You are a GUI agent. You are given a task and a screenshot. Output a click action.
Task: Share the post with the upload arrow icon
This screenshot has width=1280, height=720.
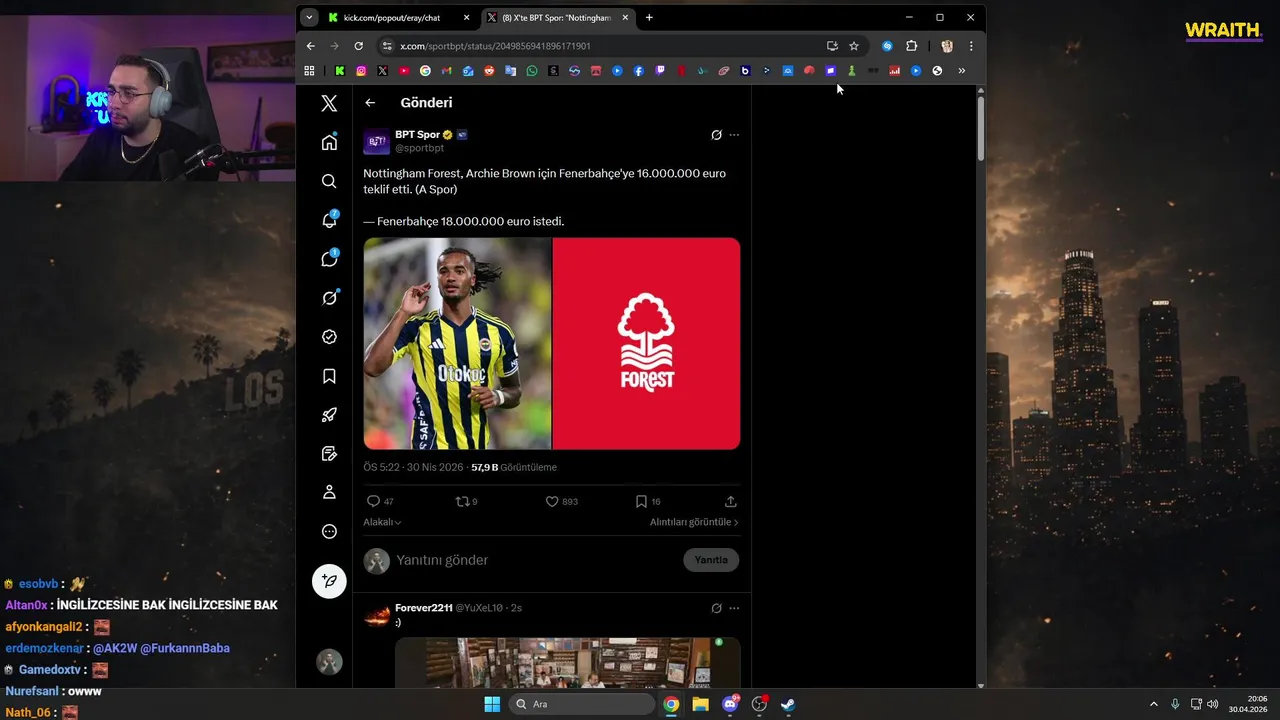[730, 501]
